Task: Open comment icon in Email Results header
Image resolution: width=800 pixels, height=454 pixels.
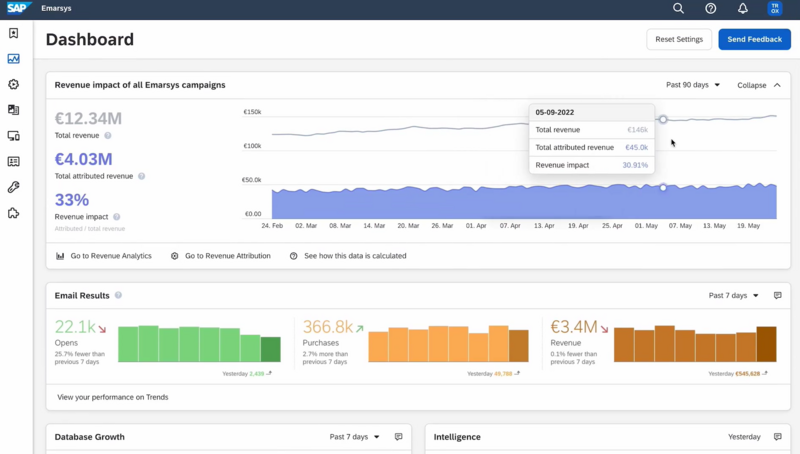Action: (x=778, y=295)
